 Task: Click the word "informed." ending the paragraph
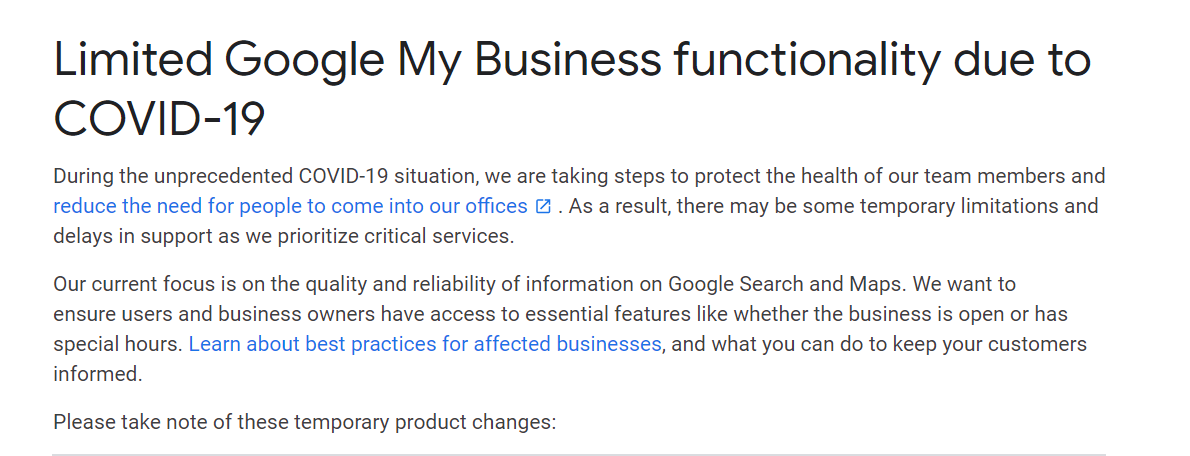click(x=98, y=374)
